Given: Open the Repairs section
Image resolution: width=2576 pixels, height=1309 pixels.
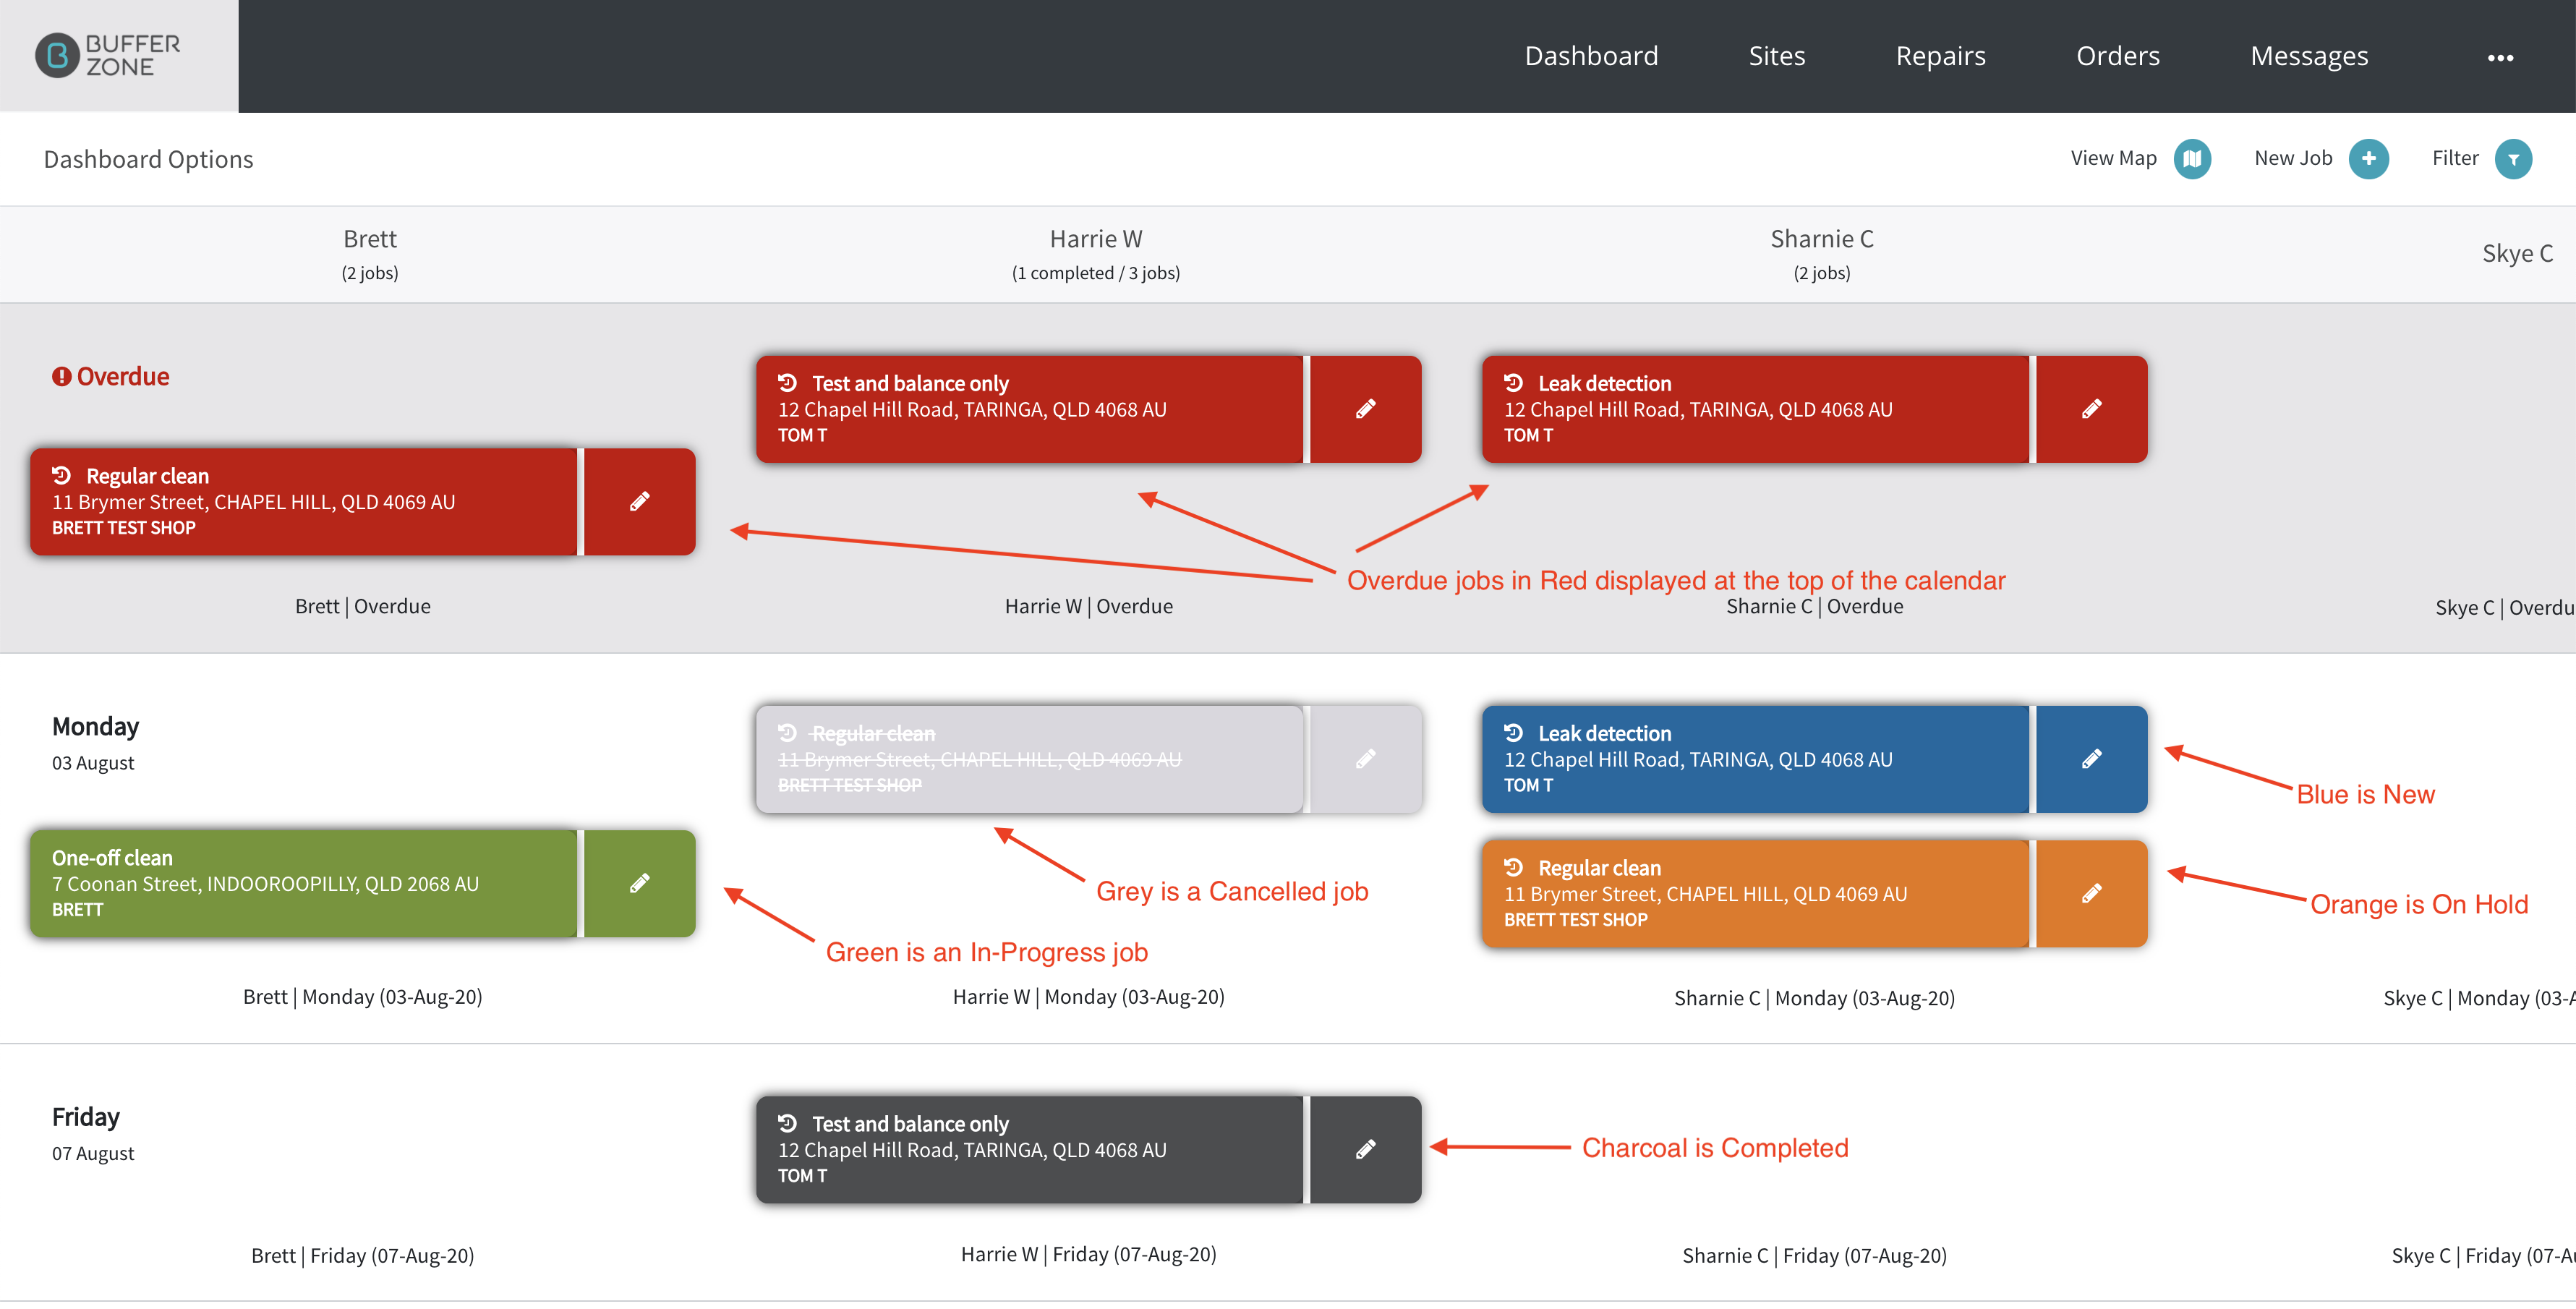Looking at the screenshot, I should [x=1940, y=56].
